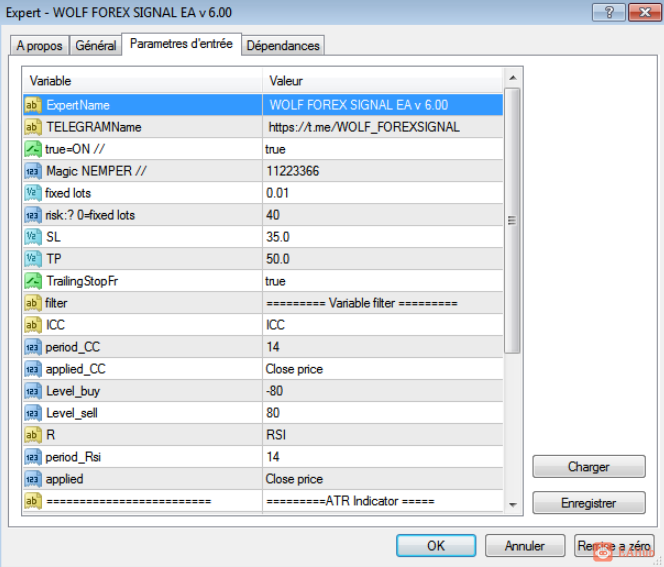
Task: Select the period_CC value 14
Action: pyautogui.click(x=383, y=347)
